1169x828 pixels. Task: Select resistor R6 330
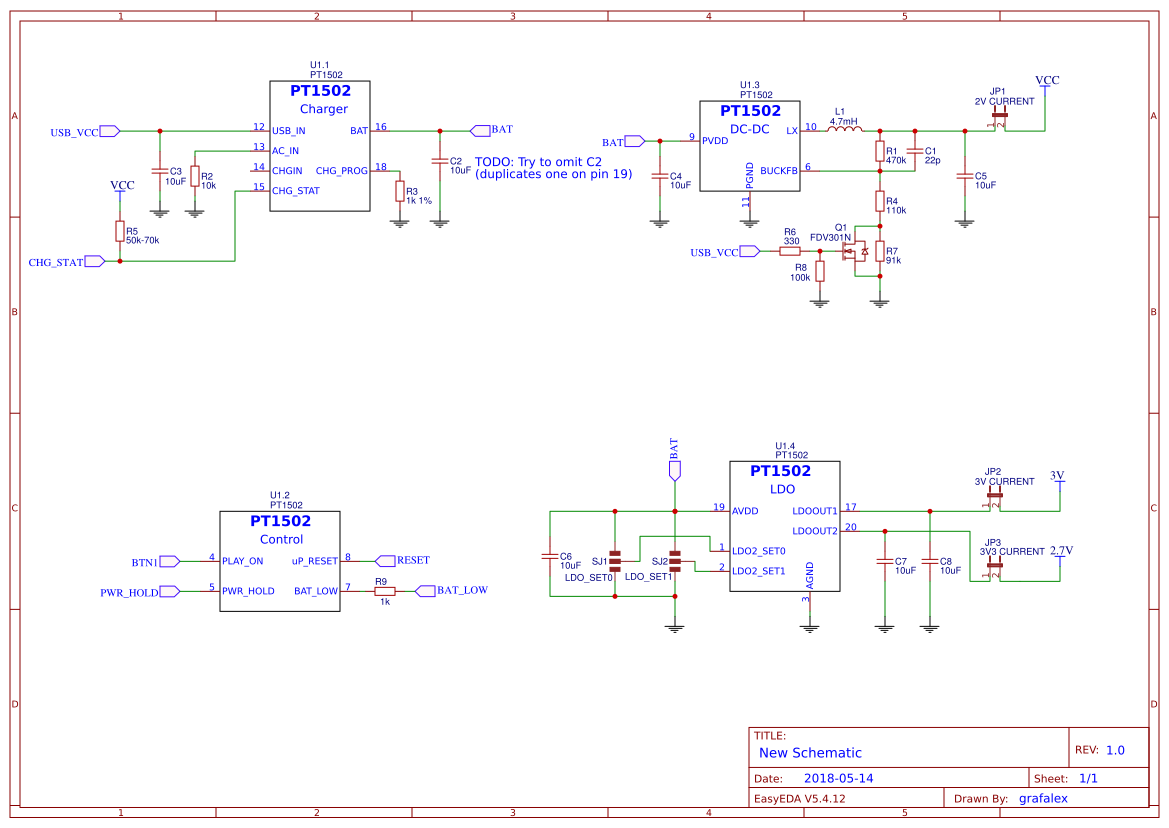point(790,251)
